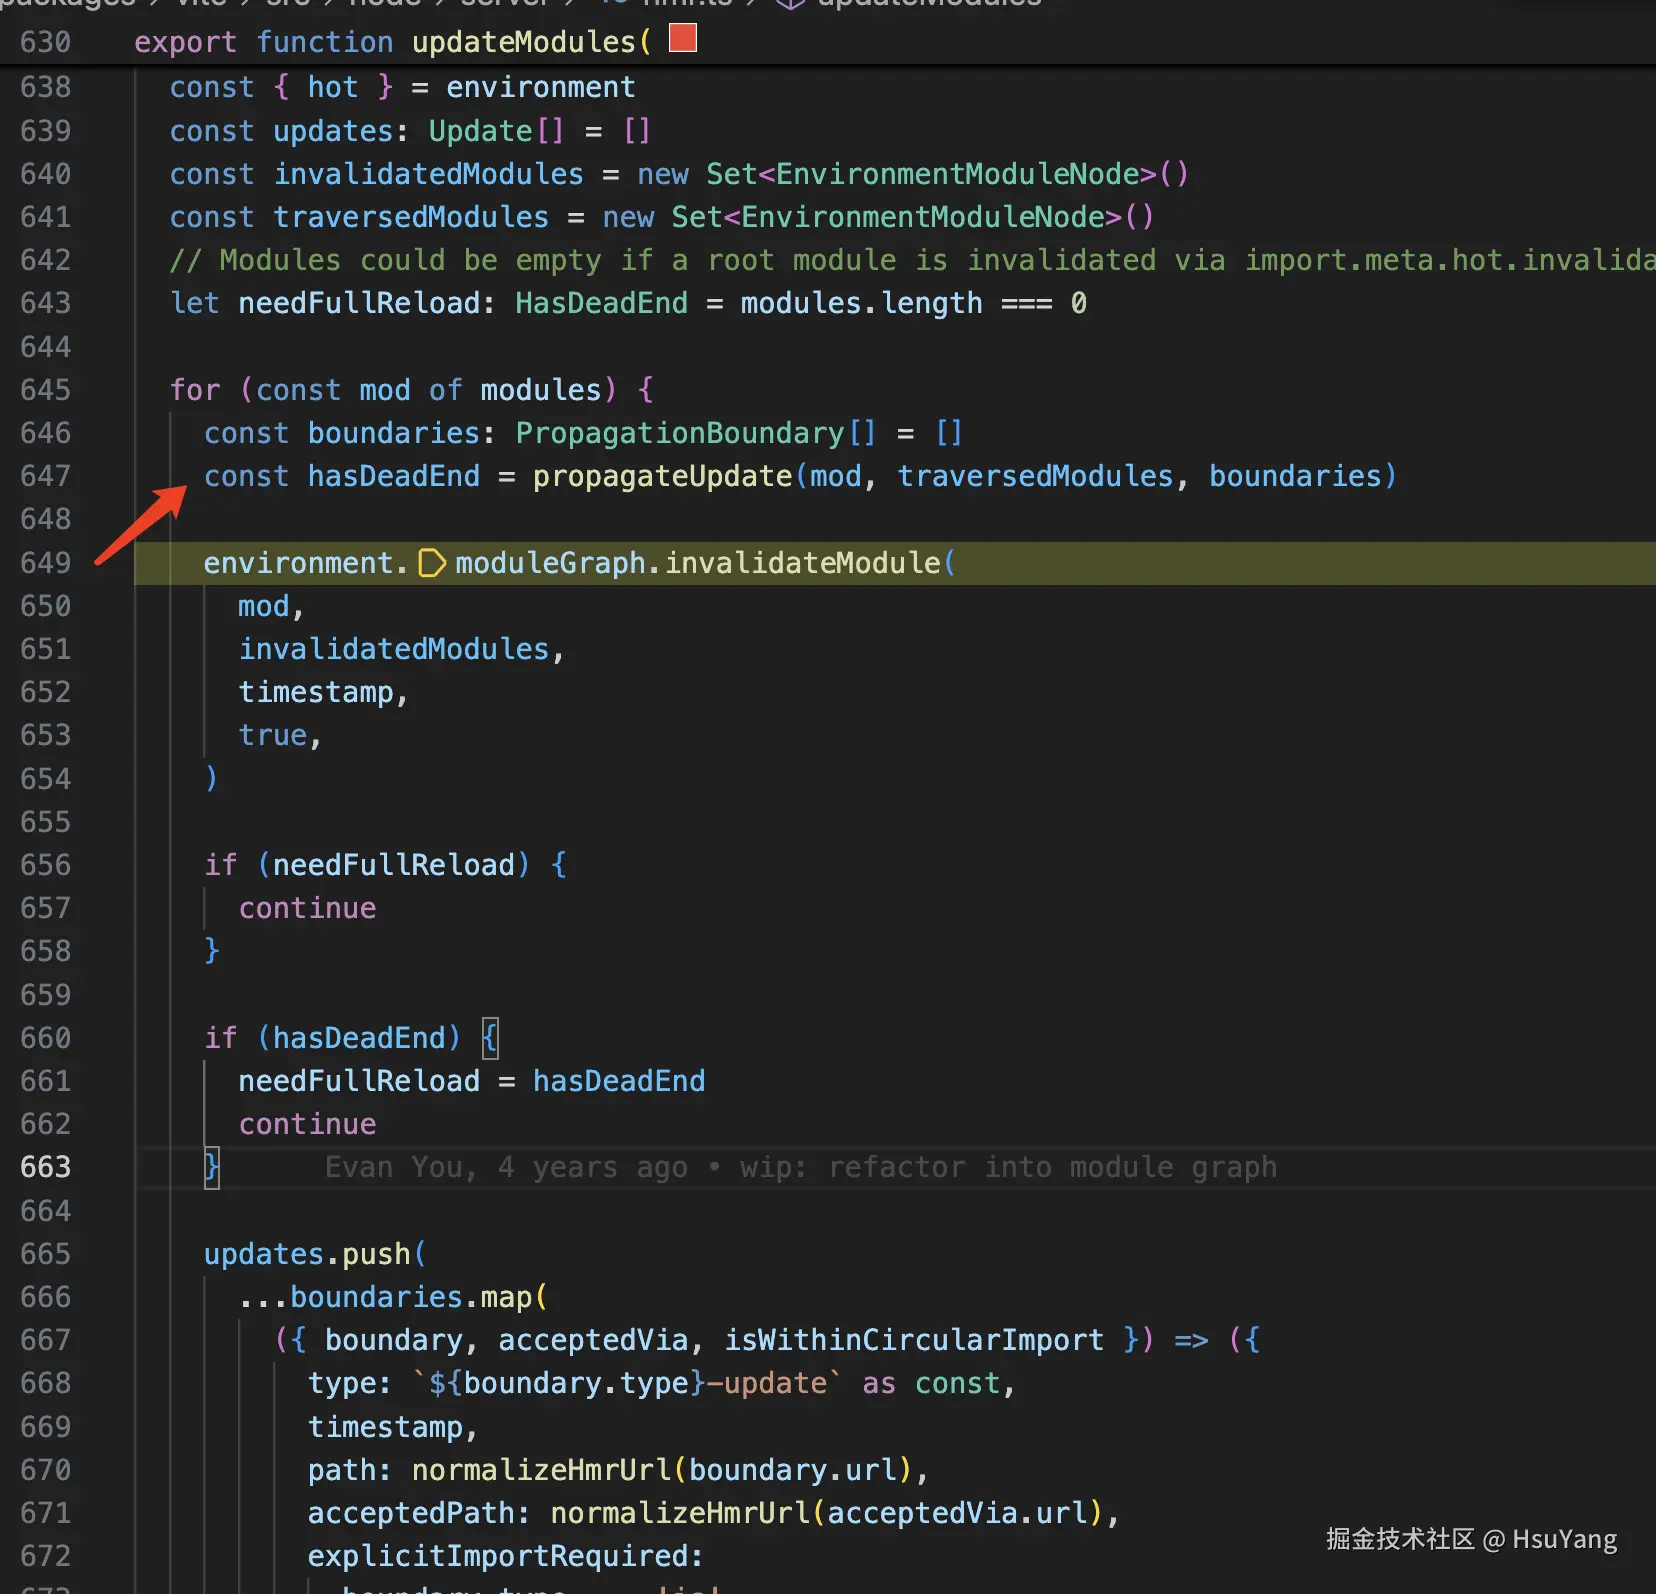Click the 'propagateUpdate' call on line 647

click(x=663, y=476)
